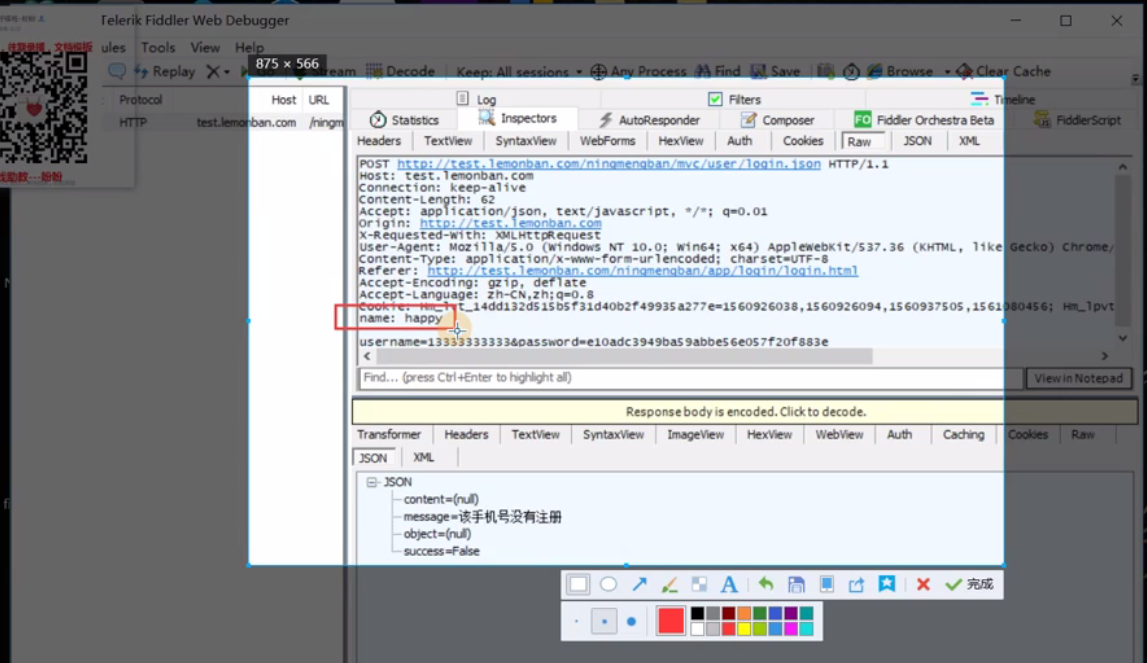Click Response body is encoded bar to decode
Viewport: 1147px width, 663px height.
click(x=745, y=412)
